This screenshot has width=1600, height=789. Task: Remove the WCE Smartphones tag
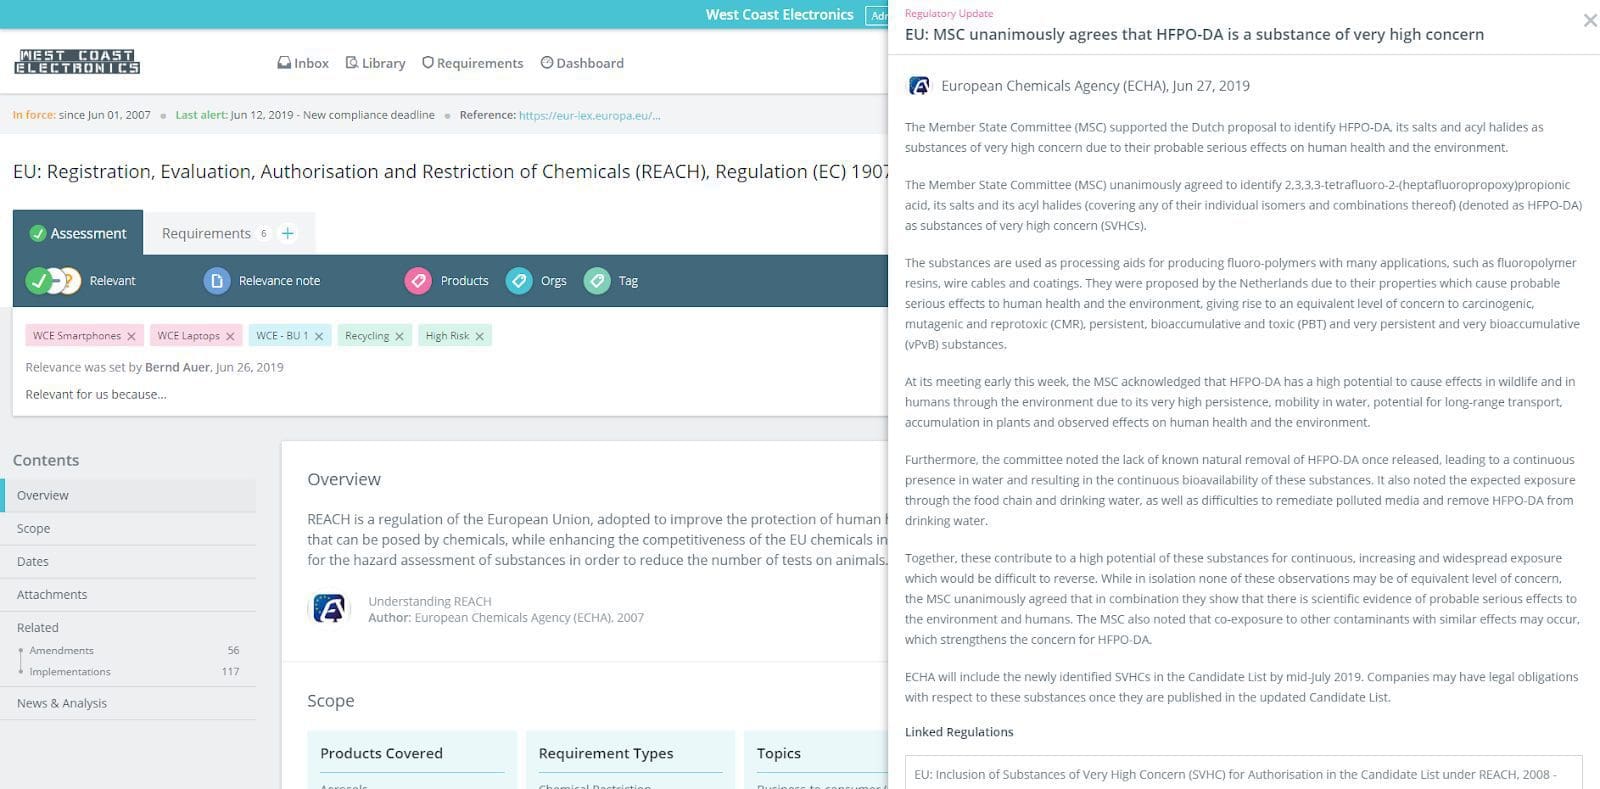coord(131,337)
